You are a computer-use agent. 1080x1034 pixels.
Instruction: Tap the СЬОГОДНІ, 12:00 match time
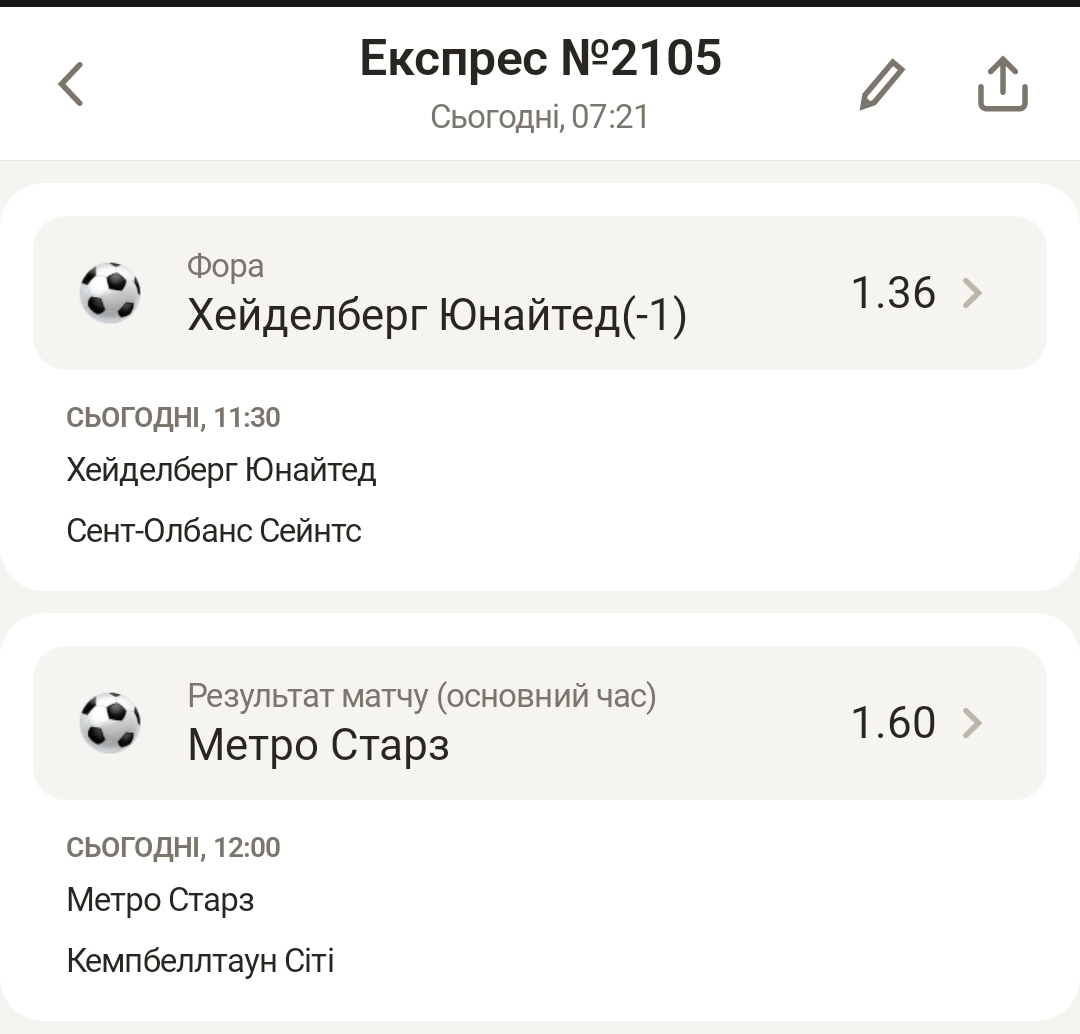point(173,848)
